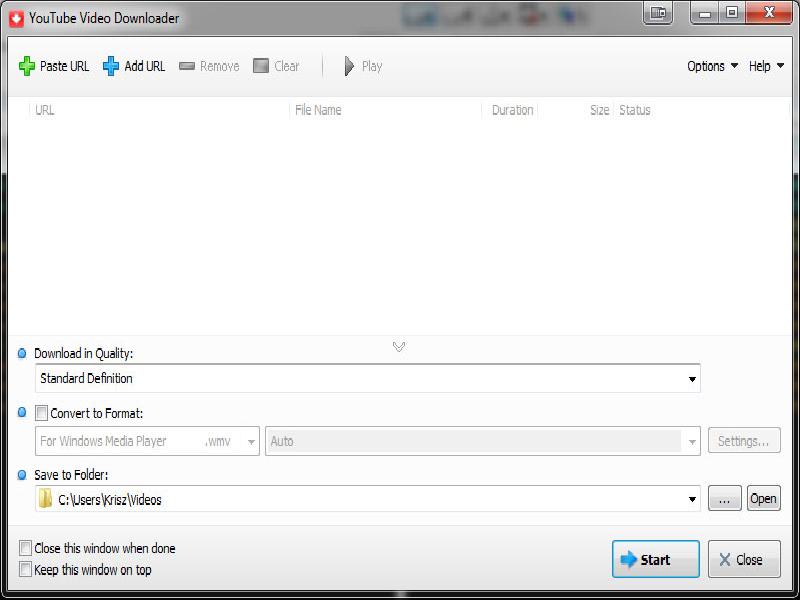Image resolution: width=800 pixels, height=600 pixels.
Task: Open the Auto conversion preset dropdown
Action: point(483,441)
